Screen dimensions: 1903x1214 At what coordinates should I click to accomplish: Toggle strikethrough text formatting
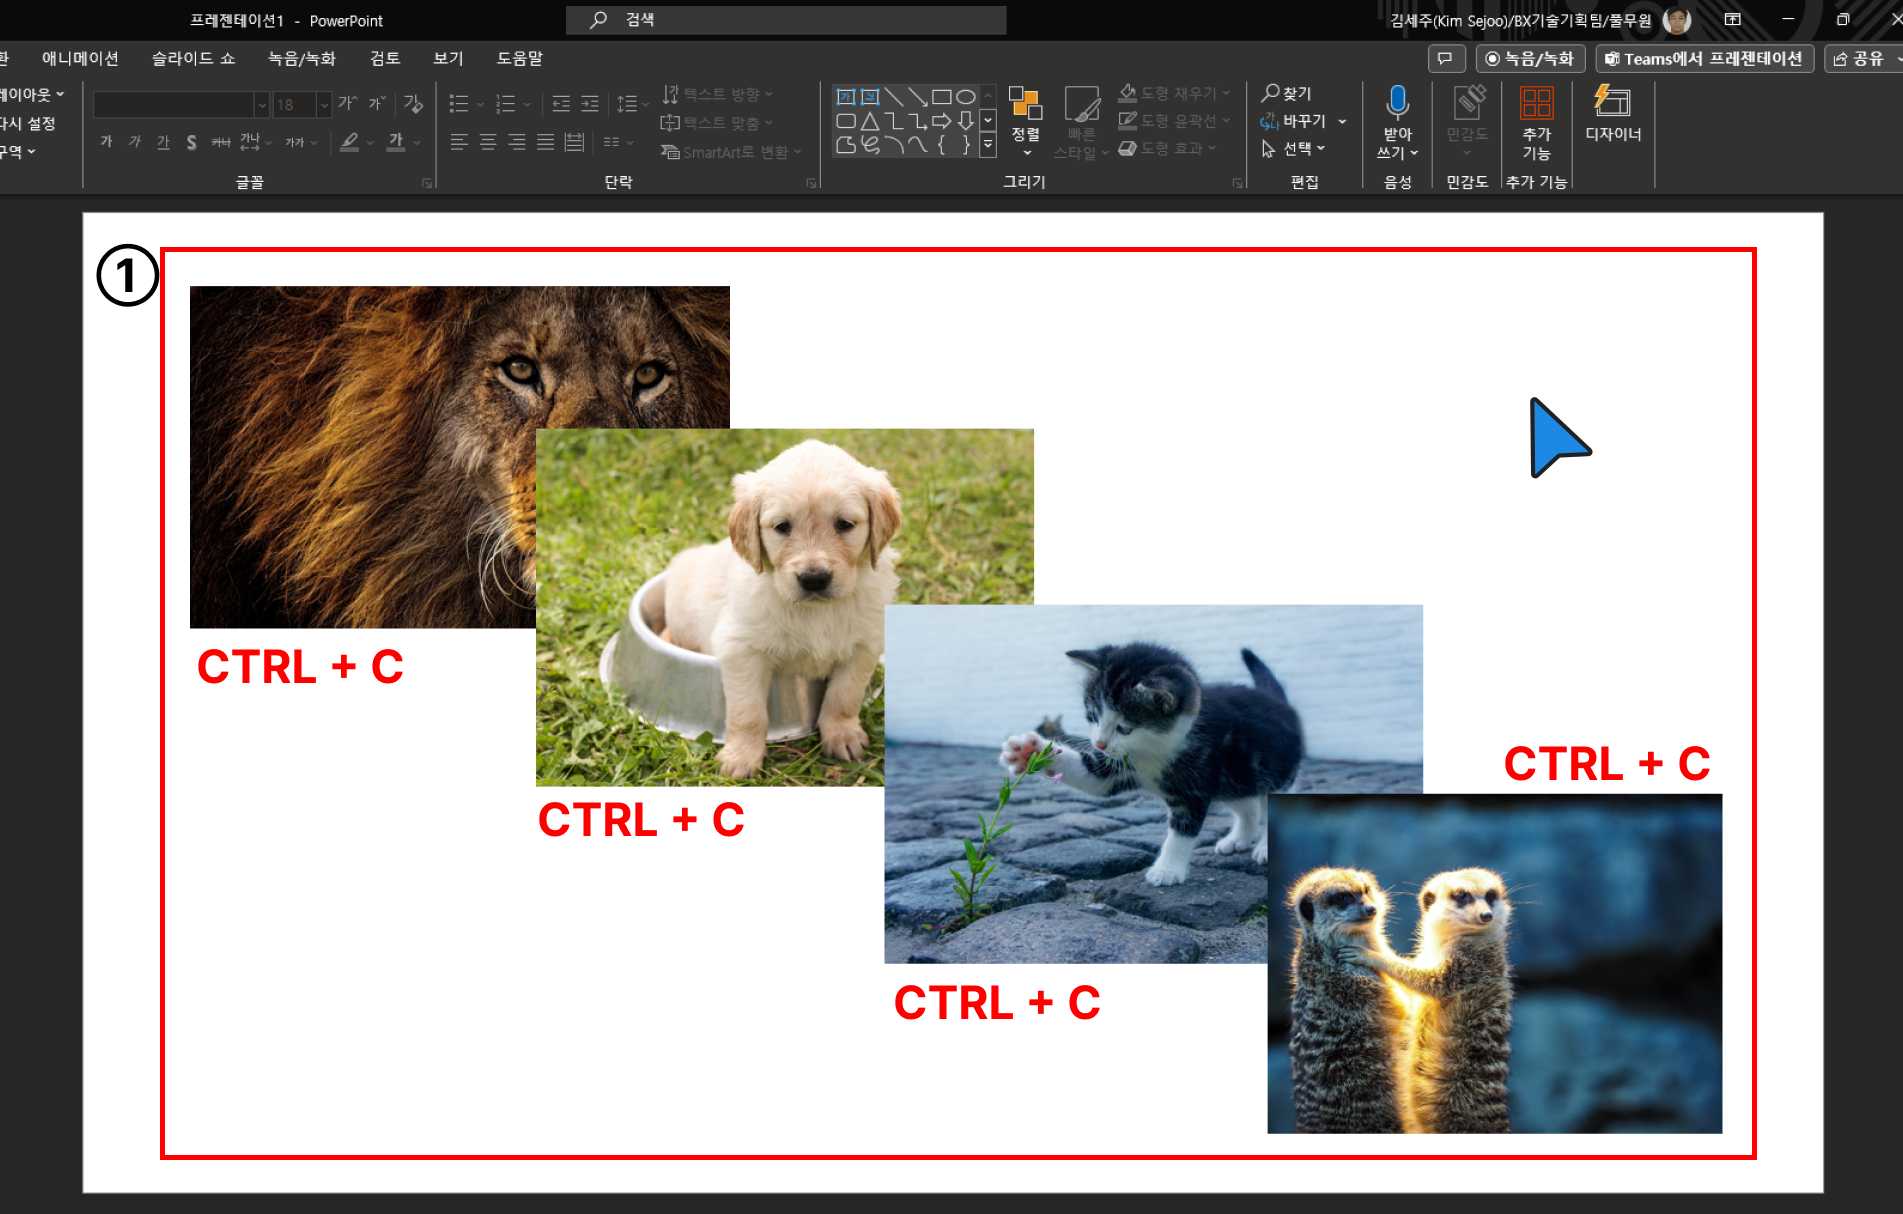point(221,142)
